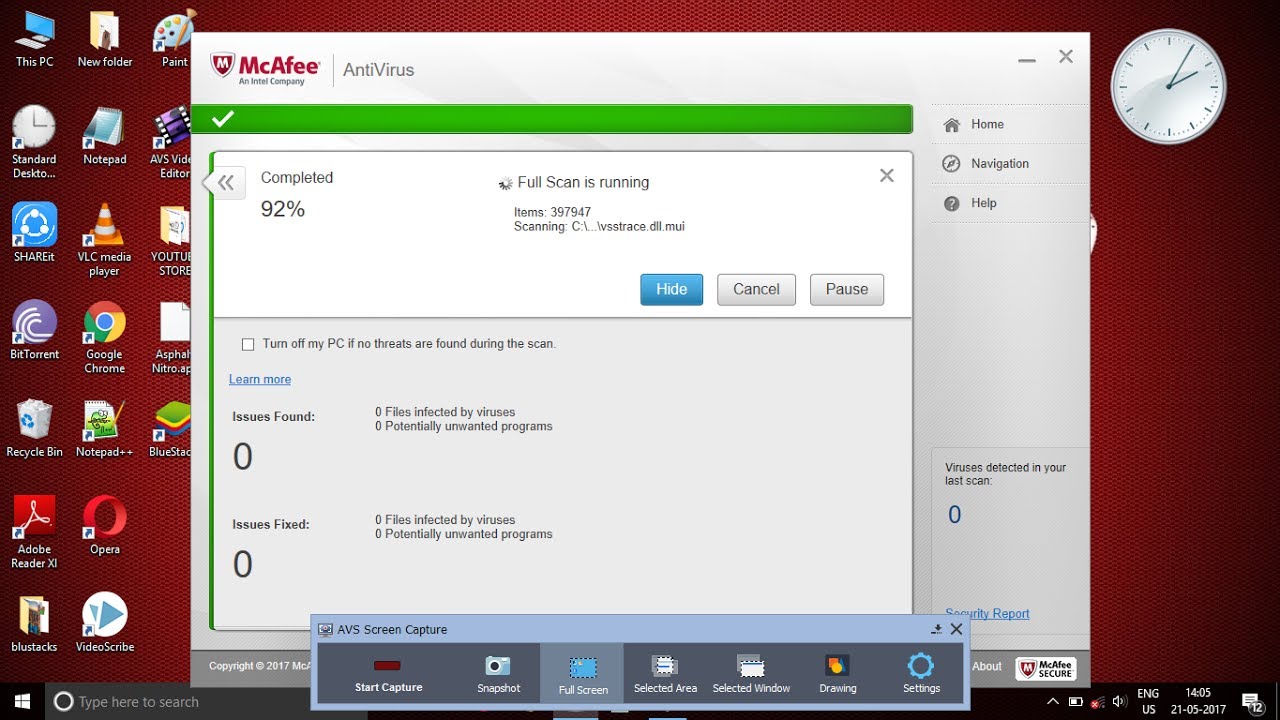Choose Selected Area mode in AVS
This screenshot has height=720, width=1280.
[665, 675]
